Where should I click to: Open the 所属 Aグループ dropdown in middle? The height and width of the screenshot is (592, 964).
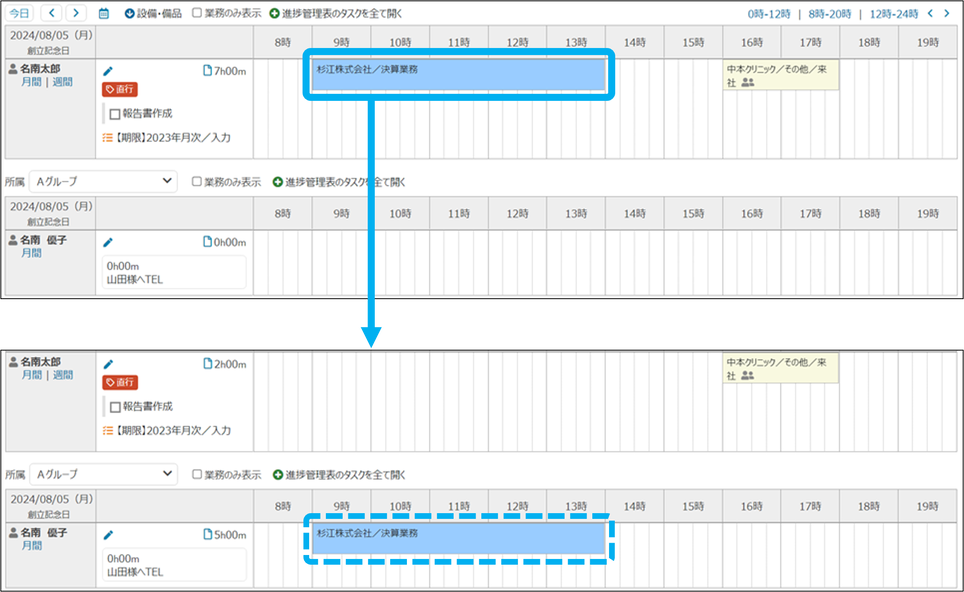[103, 182]
